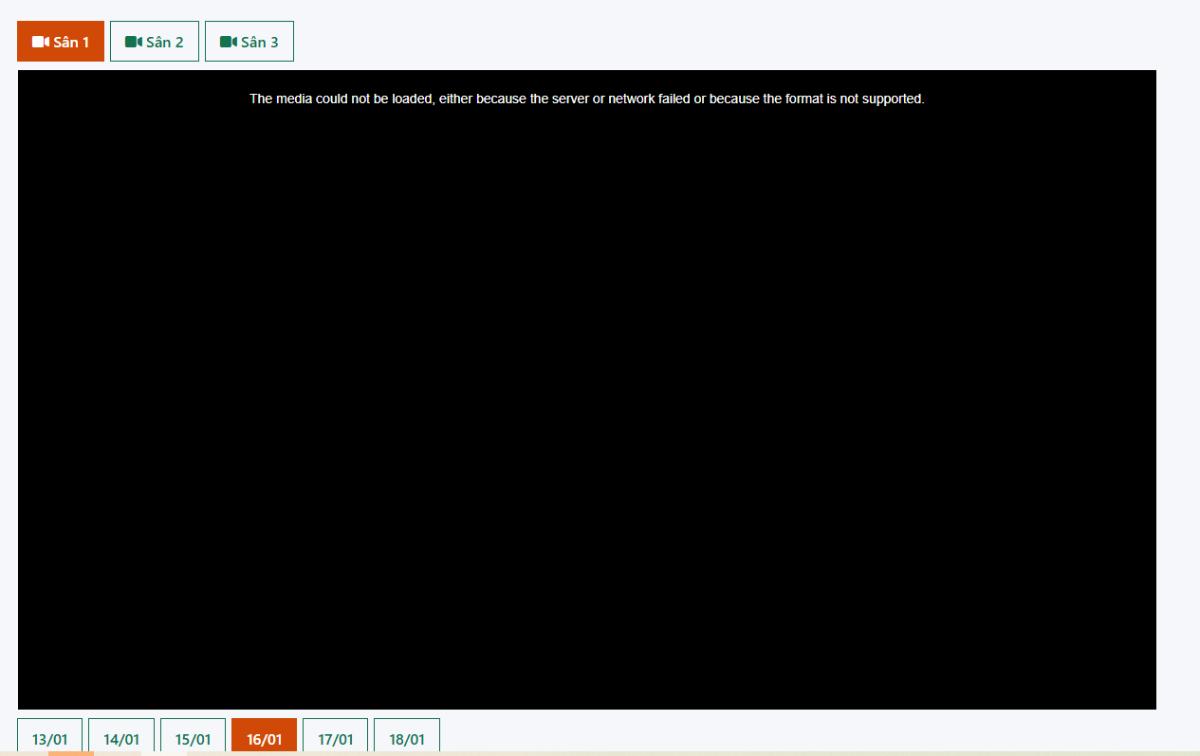
Task: Jump to the 17/01 date
Action: point(335,738)
